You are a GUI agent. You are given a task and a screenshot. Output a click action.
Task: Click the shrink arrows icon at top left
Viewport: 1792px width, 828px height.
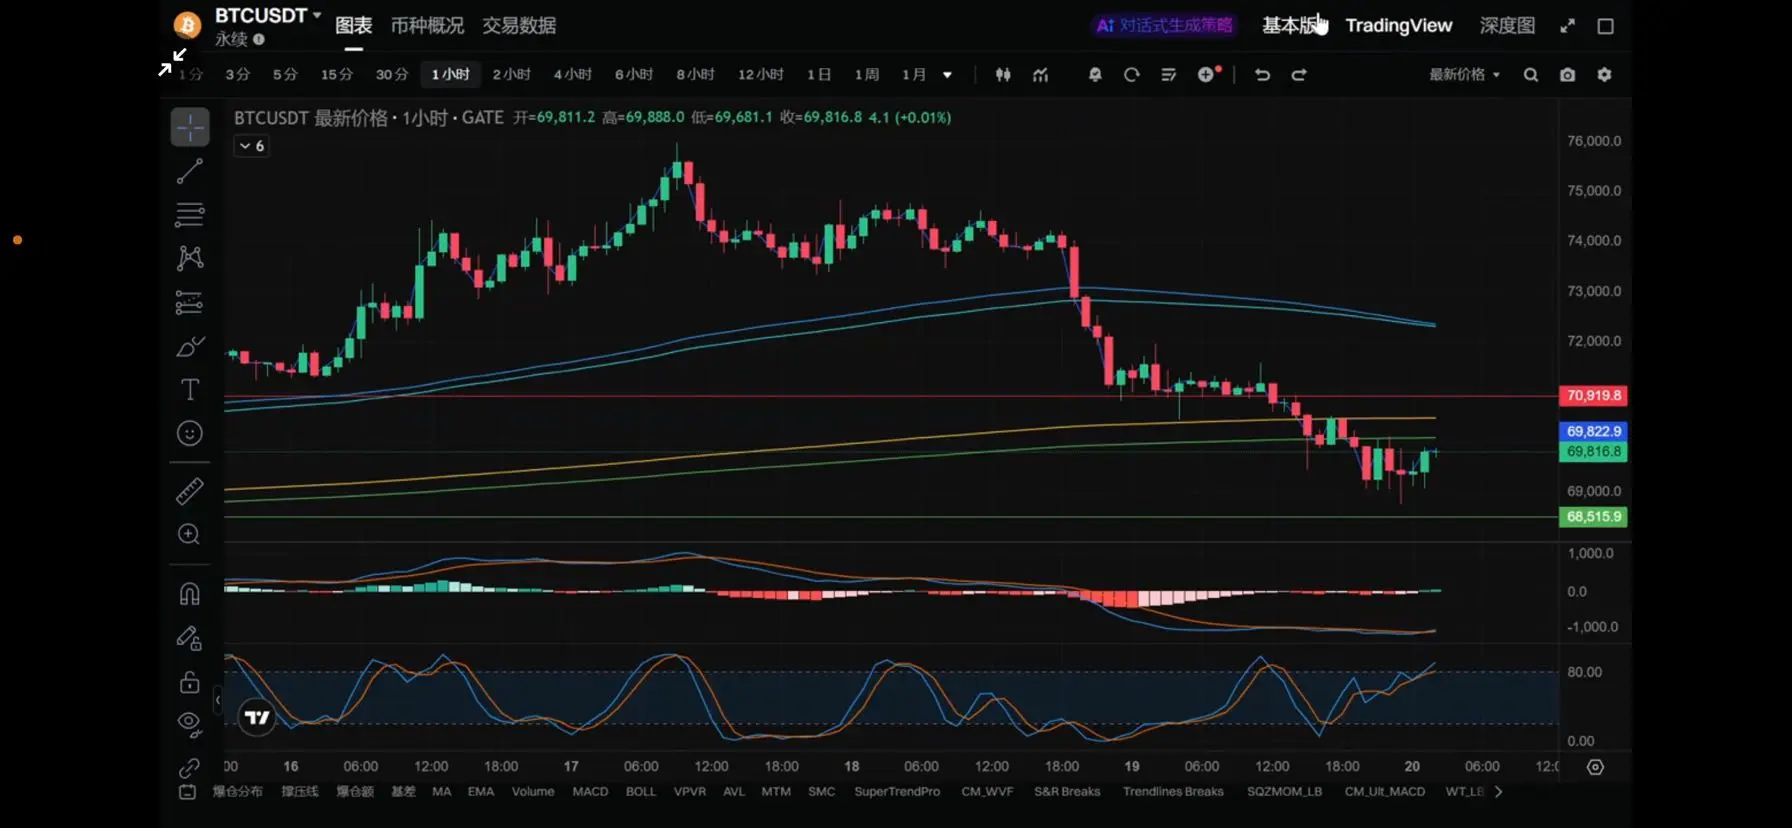tap(172, 62)
